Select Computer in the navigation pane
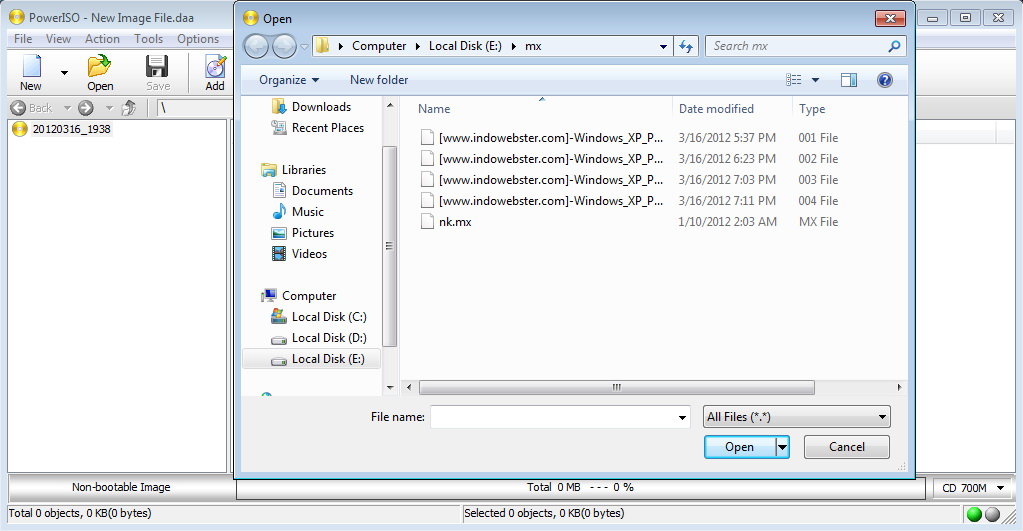Image resolution: width=1023 pixels, height=531 pixels. 299,296
